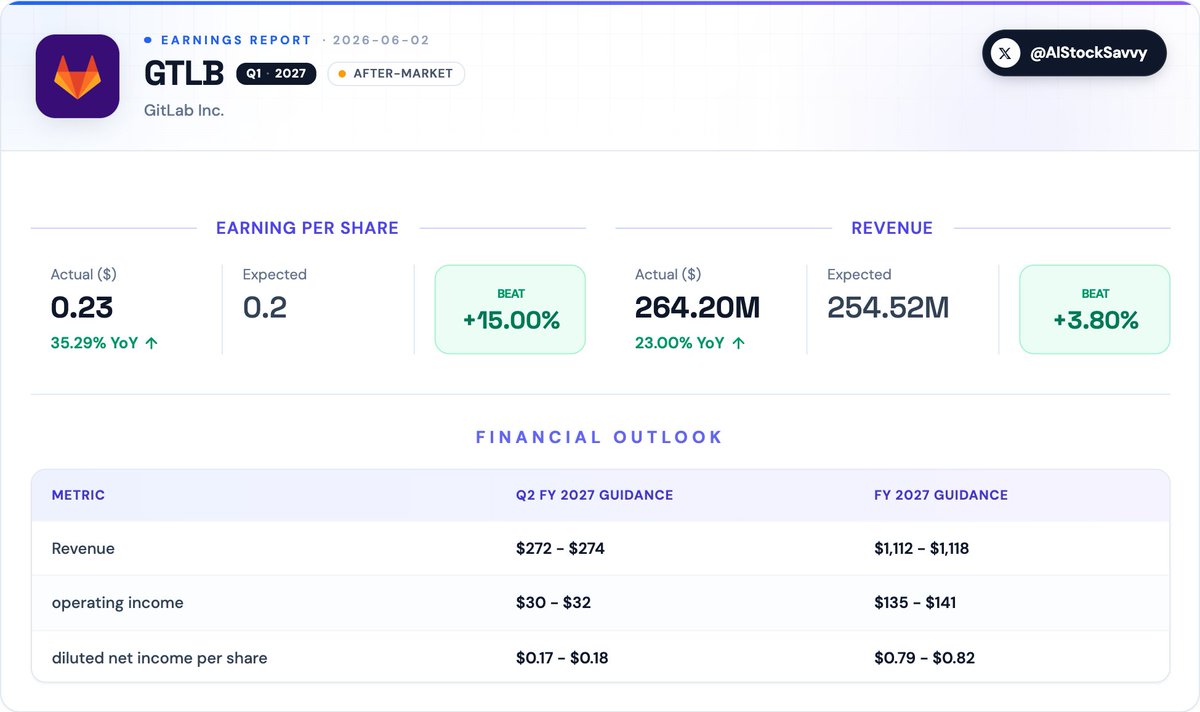
Task: Click the Q2 FY 2027 GUIDANCE header
Action: tap(594, 495)
